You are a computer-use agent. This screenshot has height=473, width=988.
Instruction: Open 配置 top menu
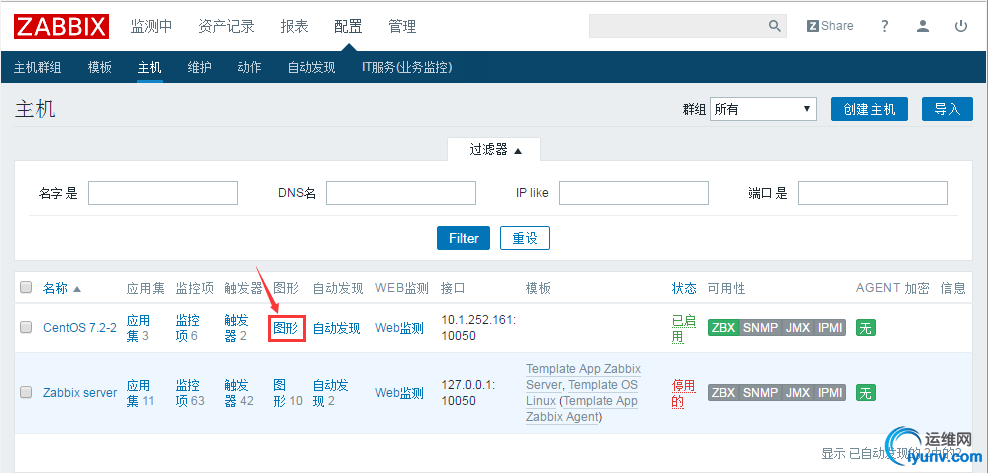(x=348, y=26)
